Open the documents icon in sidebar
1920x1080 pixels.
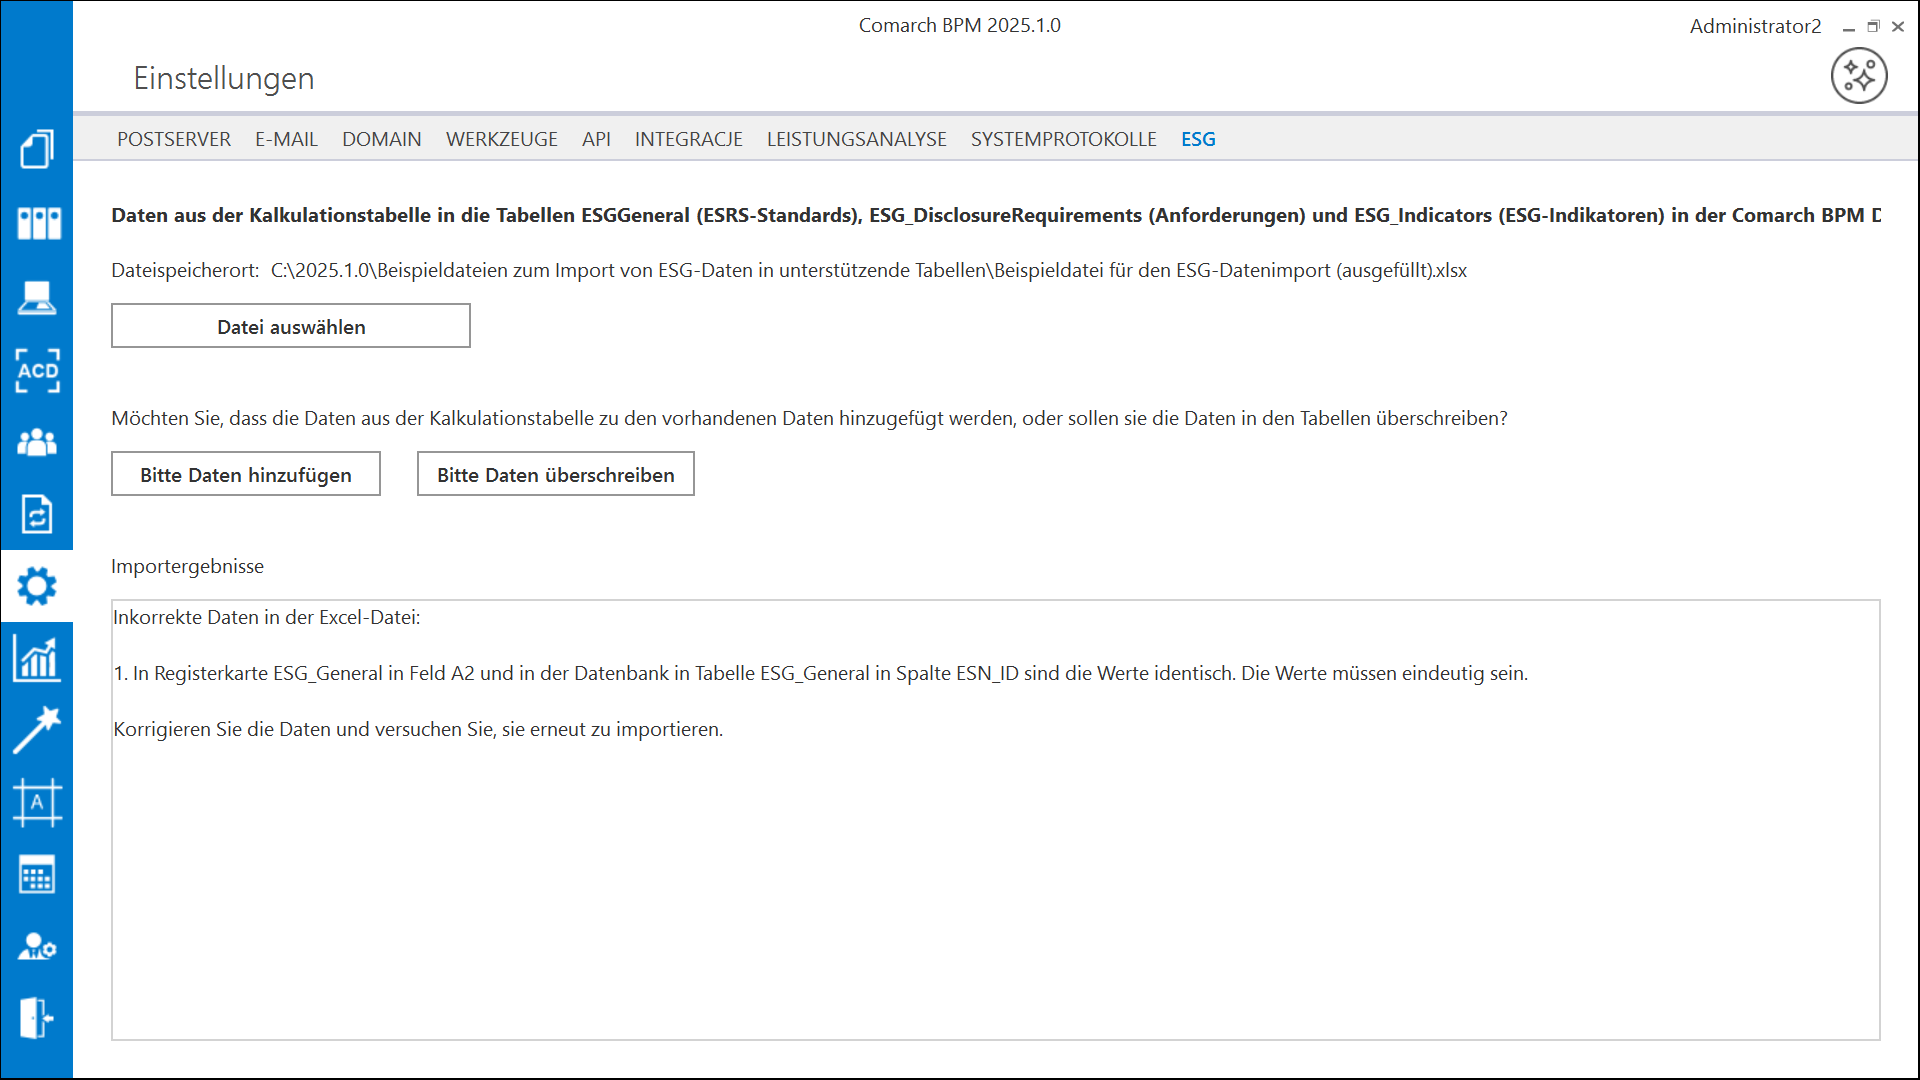pyautogui.click(x=37, y=149)
